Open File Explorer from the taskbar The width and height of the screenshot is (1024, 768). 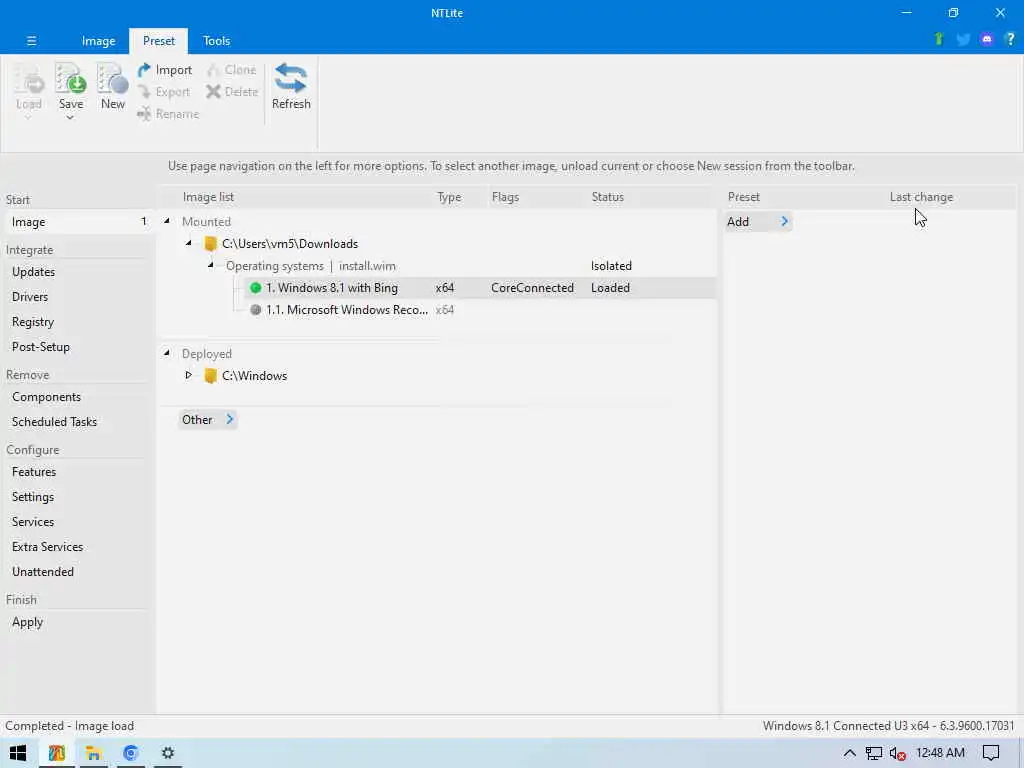pos(93,753)
